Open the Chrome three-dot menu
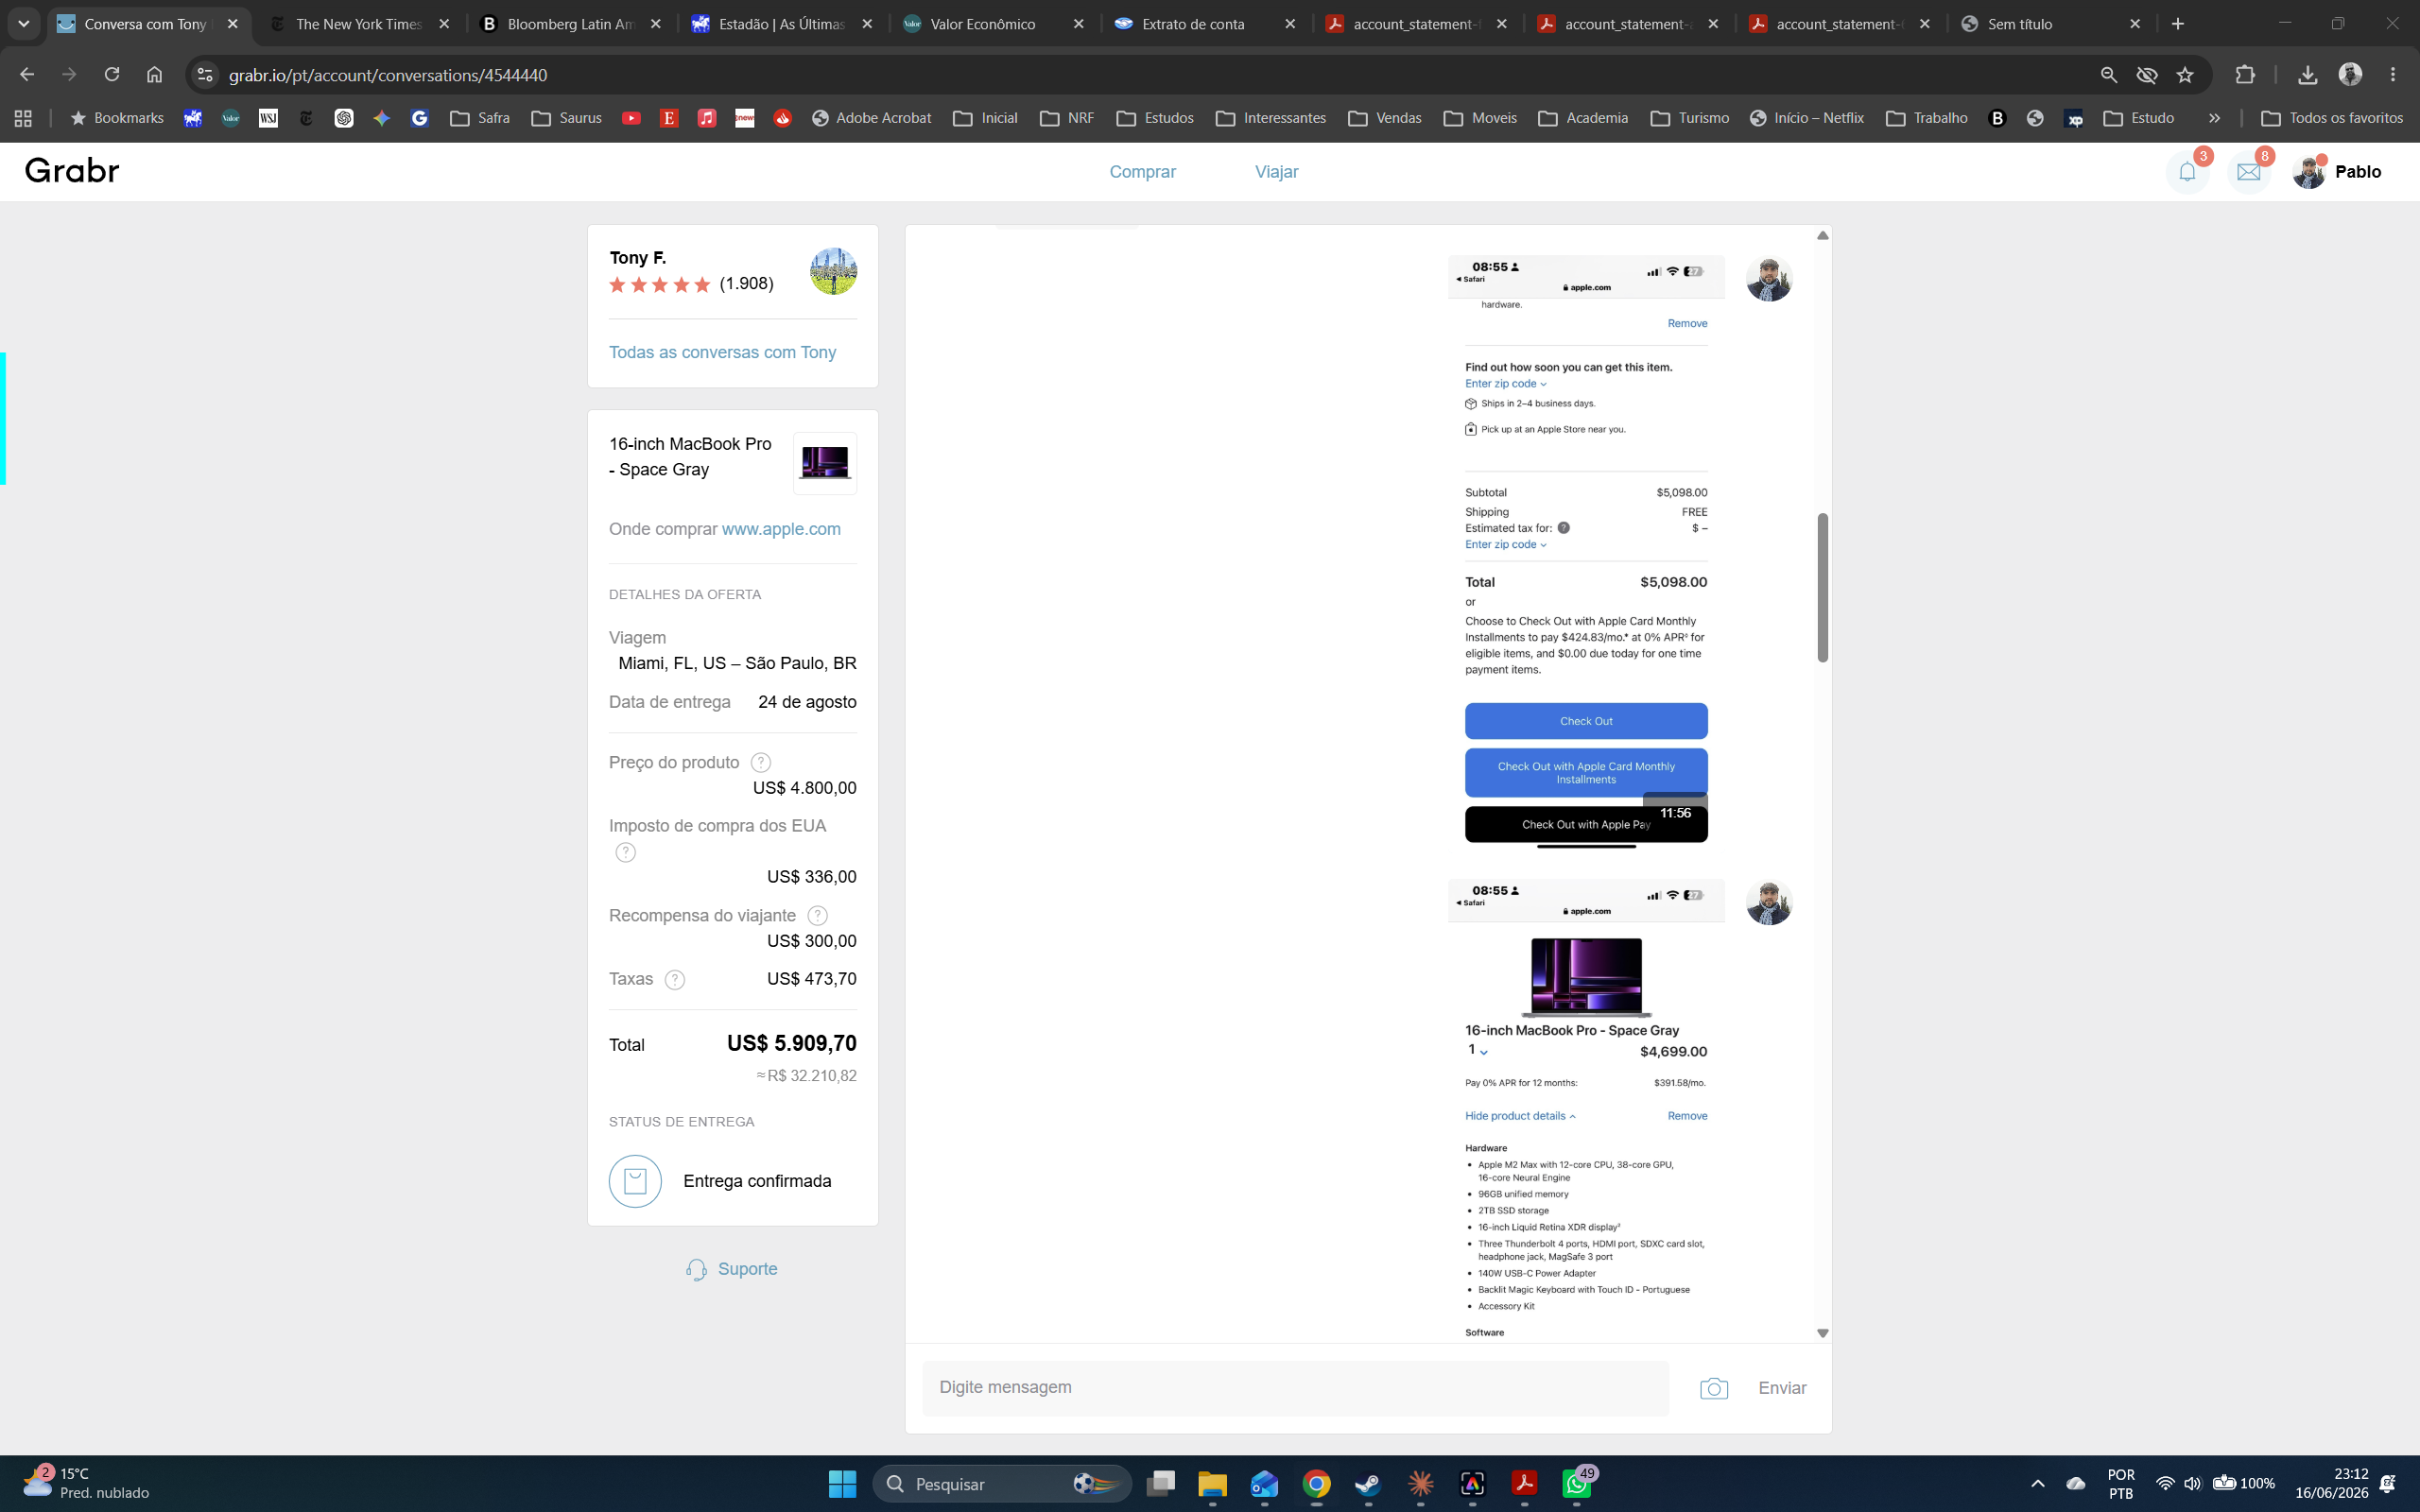 2393,75
